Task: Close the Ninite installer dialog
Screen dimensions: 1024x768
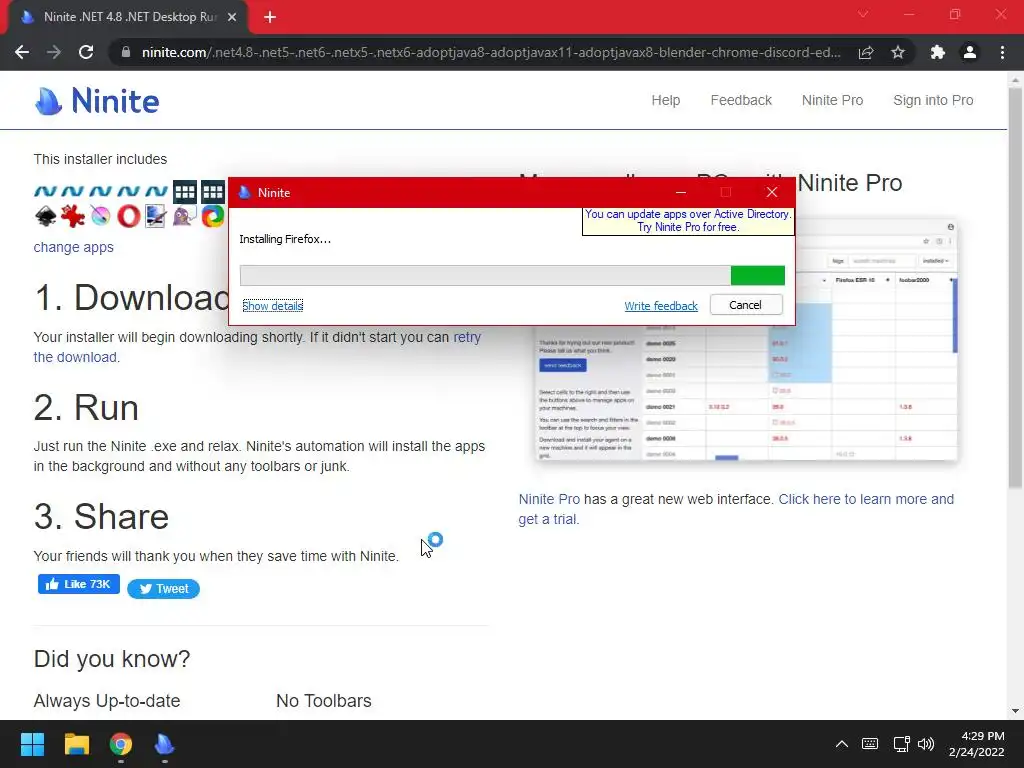Action: coord(771,193)
